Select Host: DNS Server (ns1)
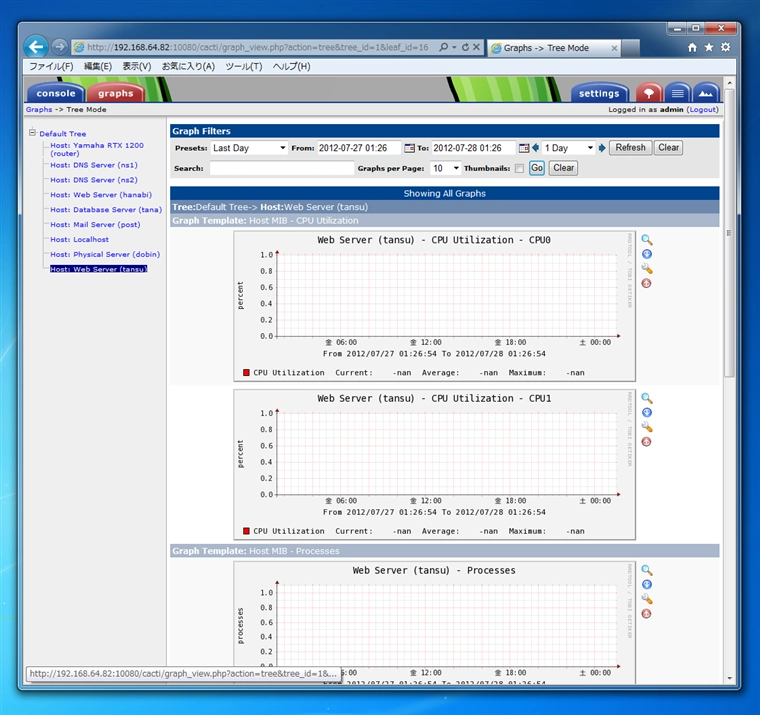 pos(94,165)
